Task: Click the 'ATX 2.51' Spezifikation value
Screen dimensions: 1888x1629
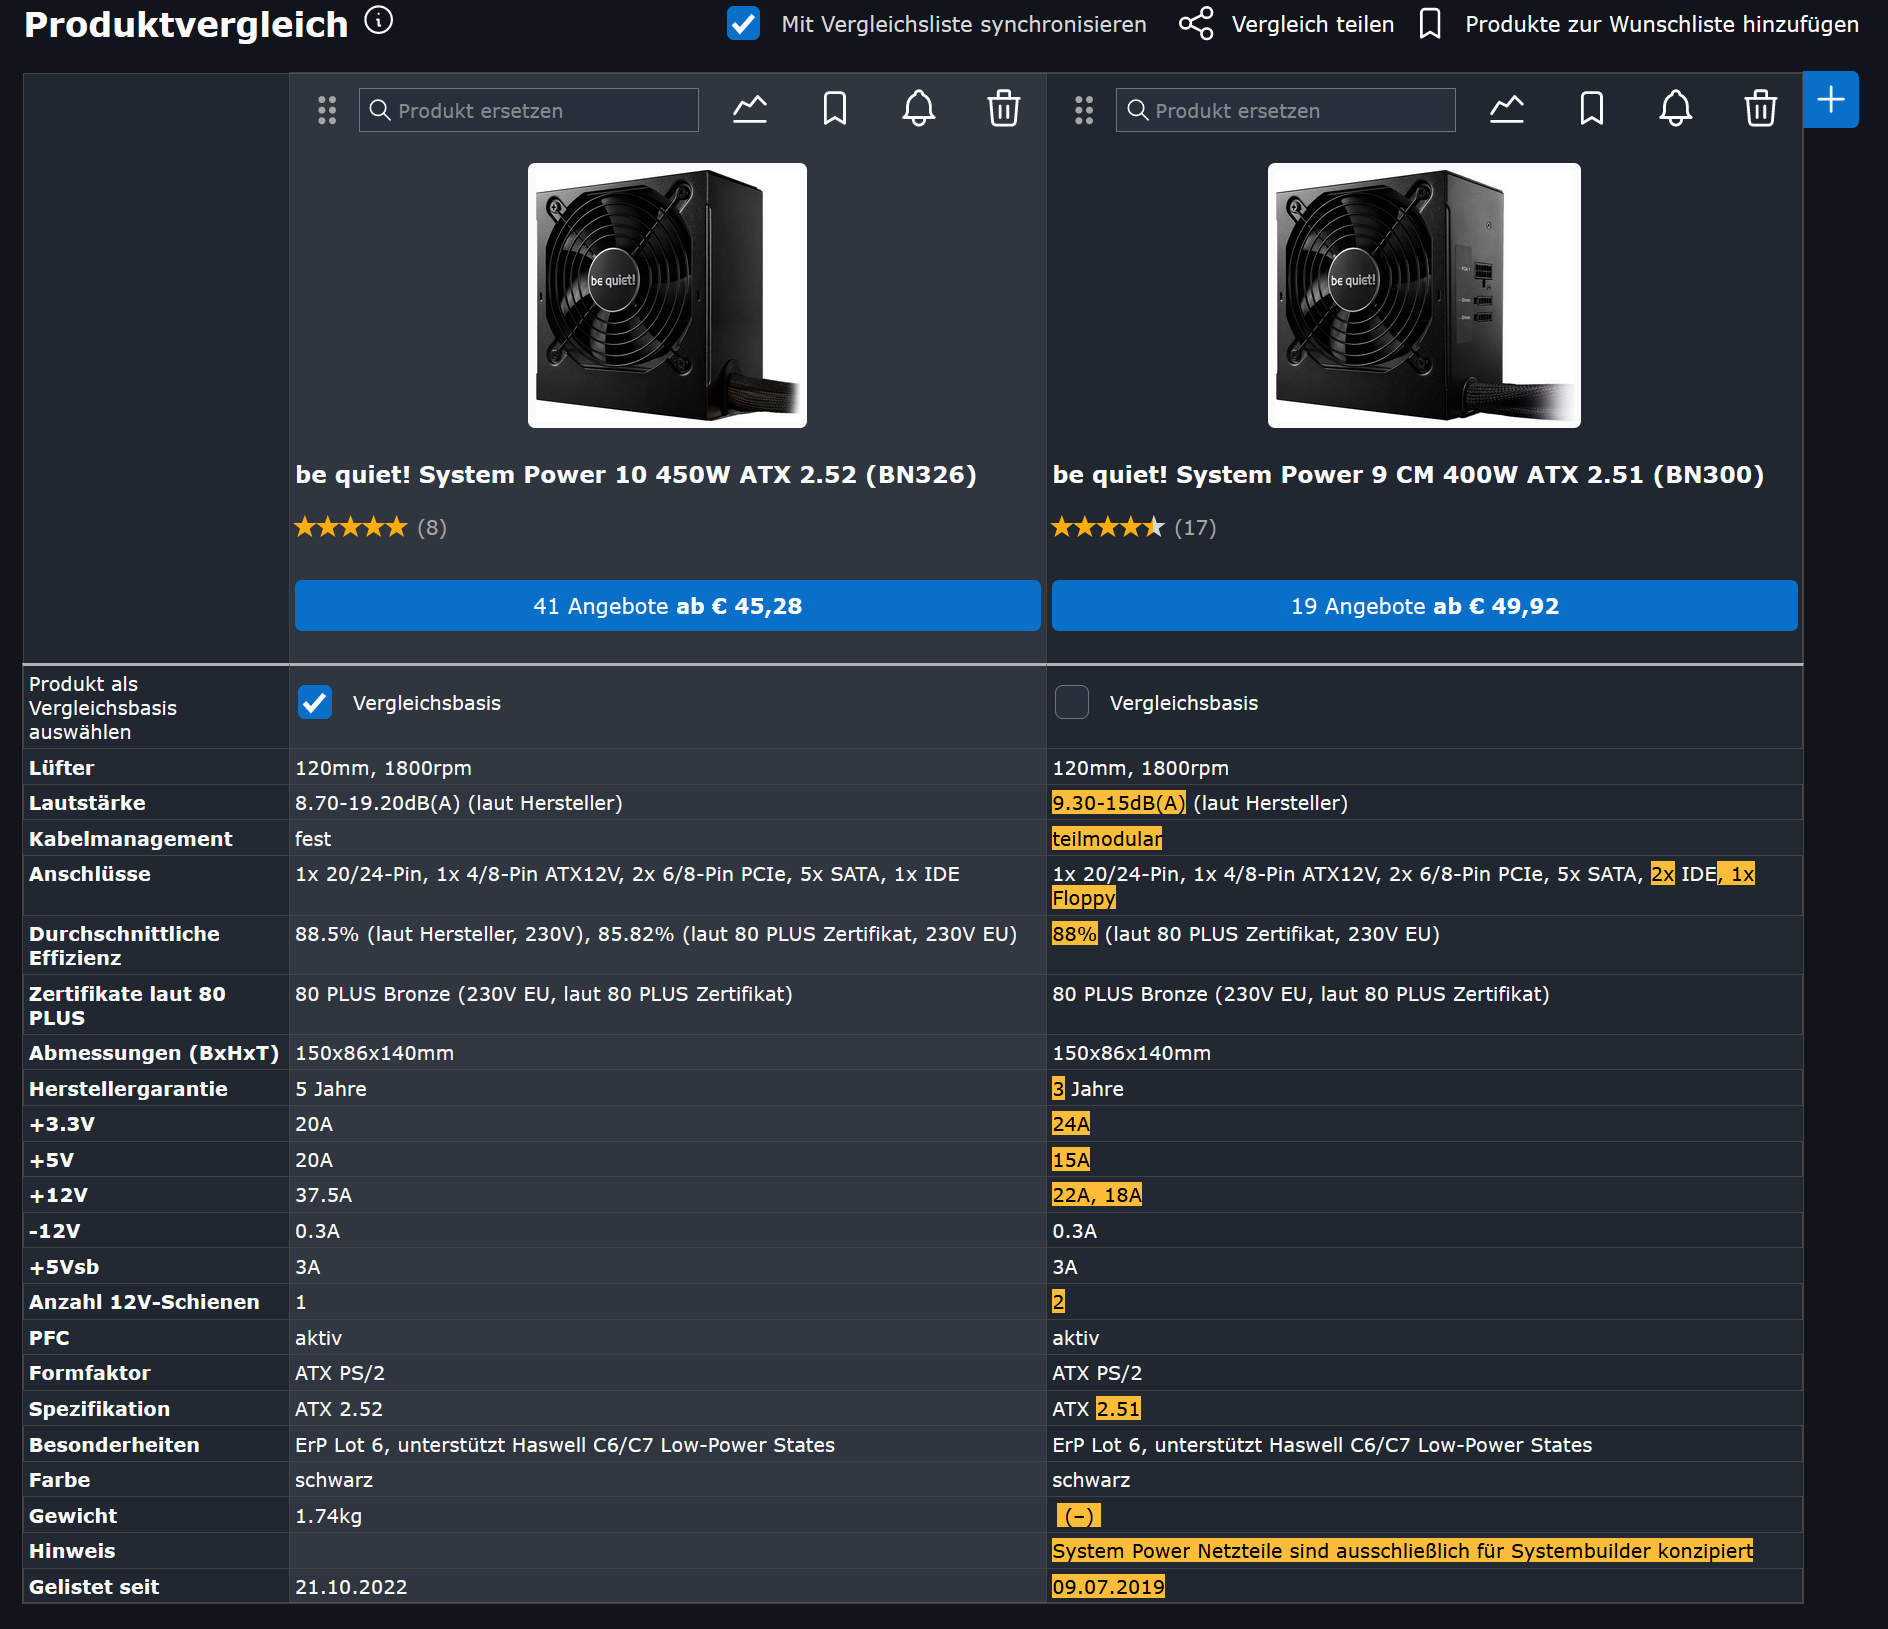Action: (1096, 1409)
